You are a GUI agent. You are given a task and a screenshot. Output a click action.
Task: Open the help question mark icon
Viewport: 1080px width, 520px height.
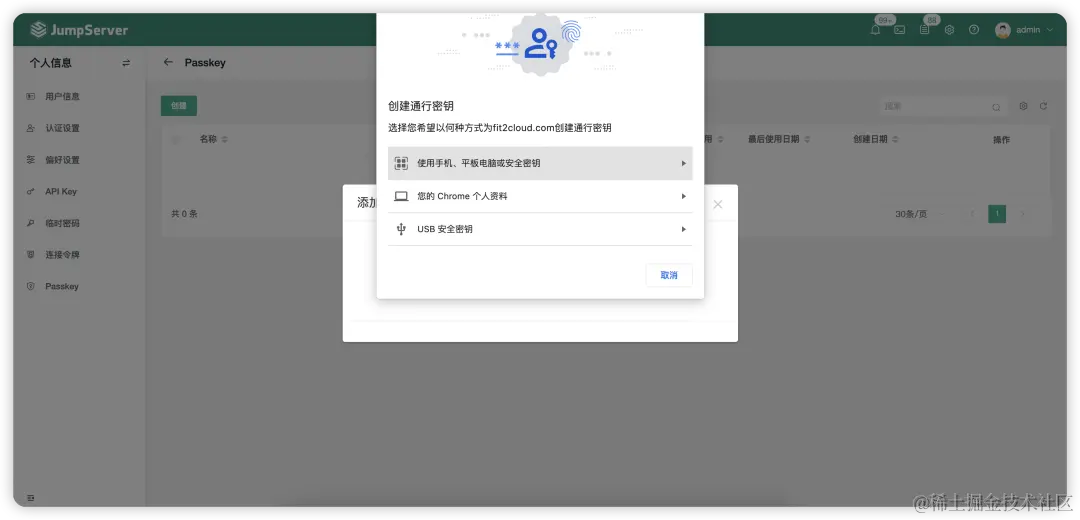[x=974, y=30]
